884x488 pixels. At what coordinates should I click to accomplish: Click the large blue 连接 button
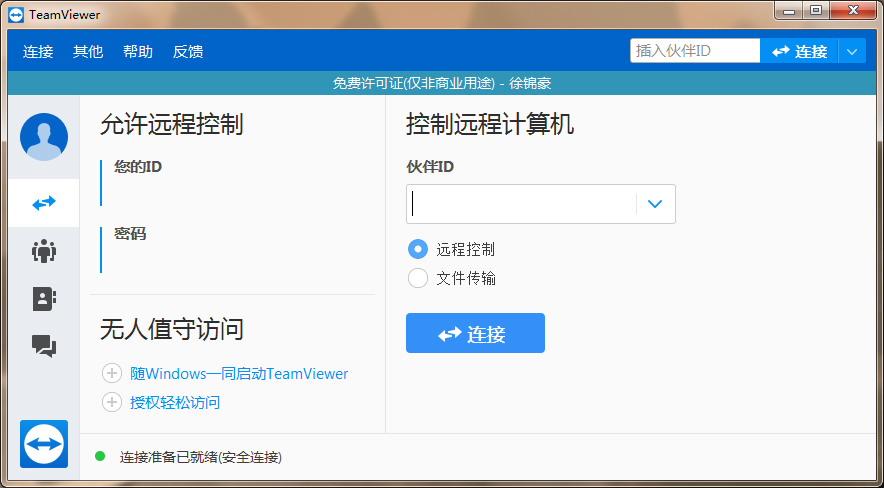point(475,333)
